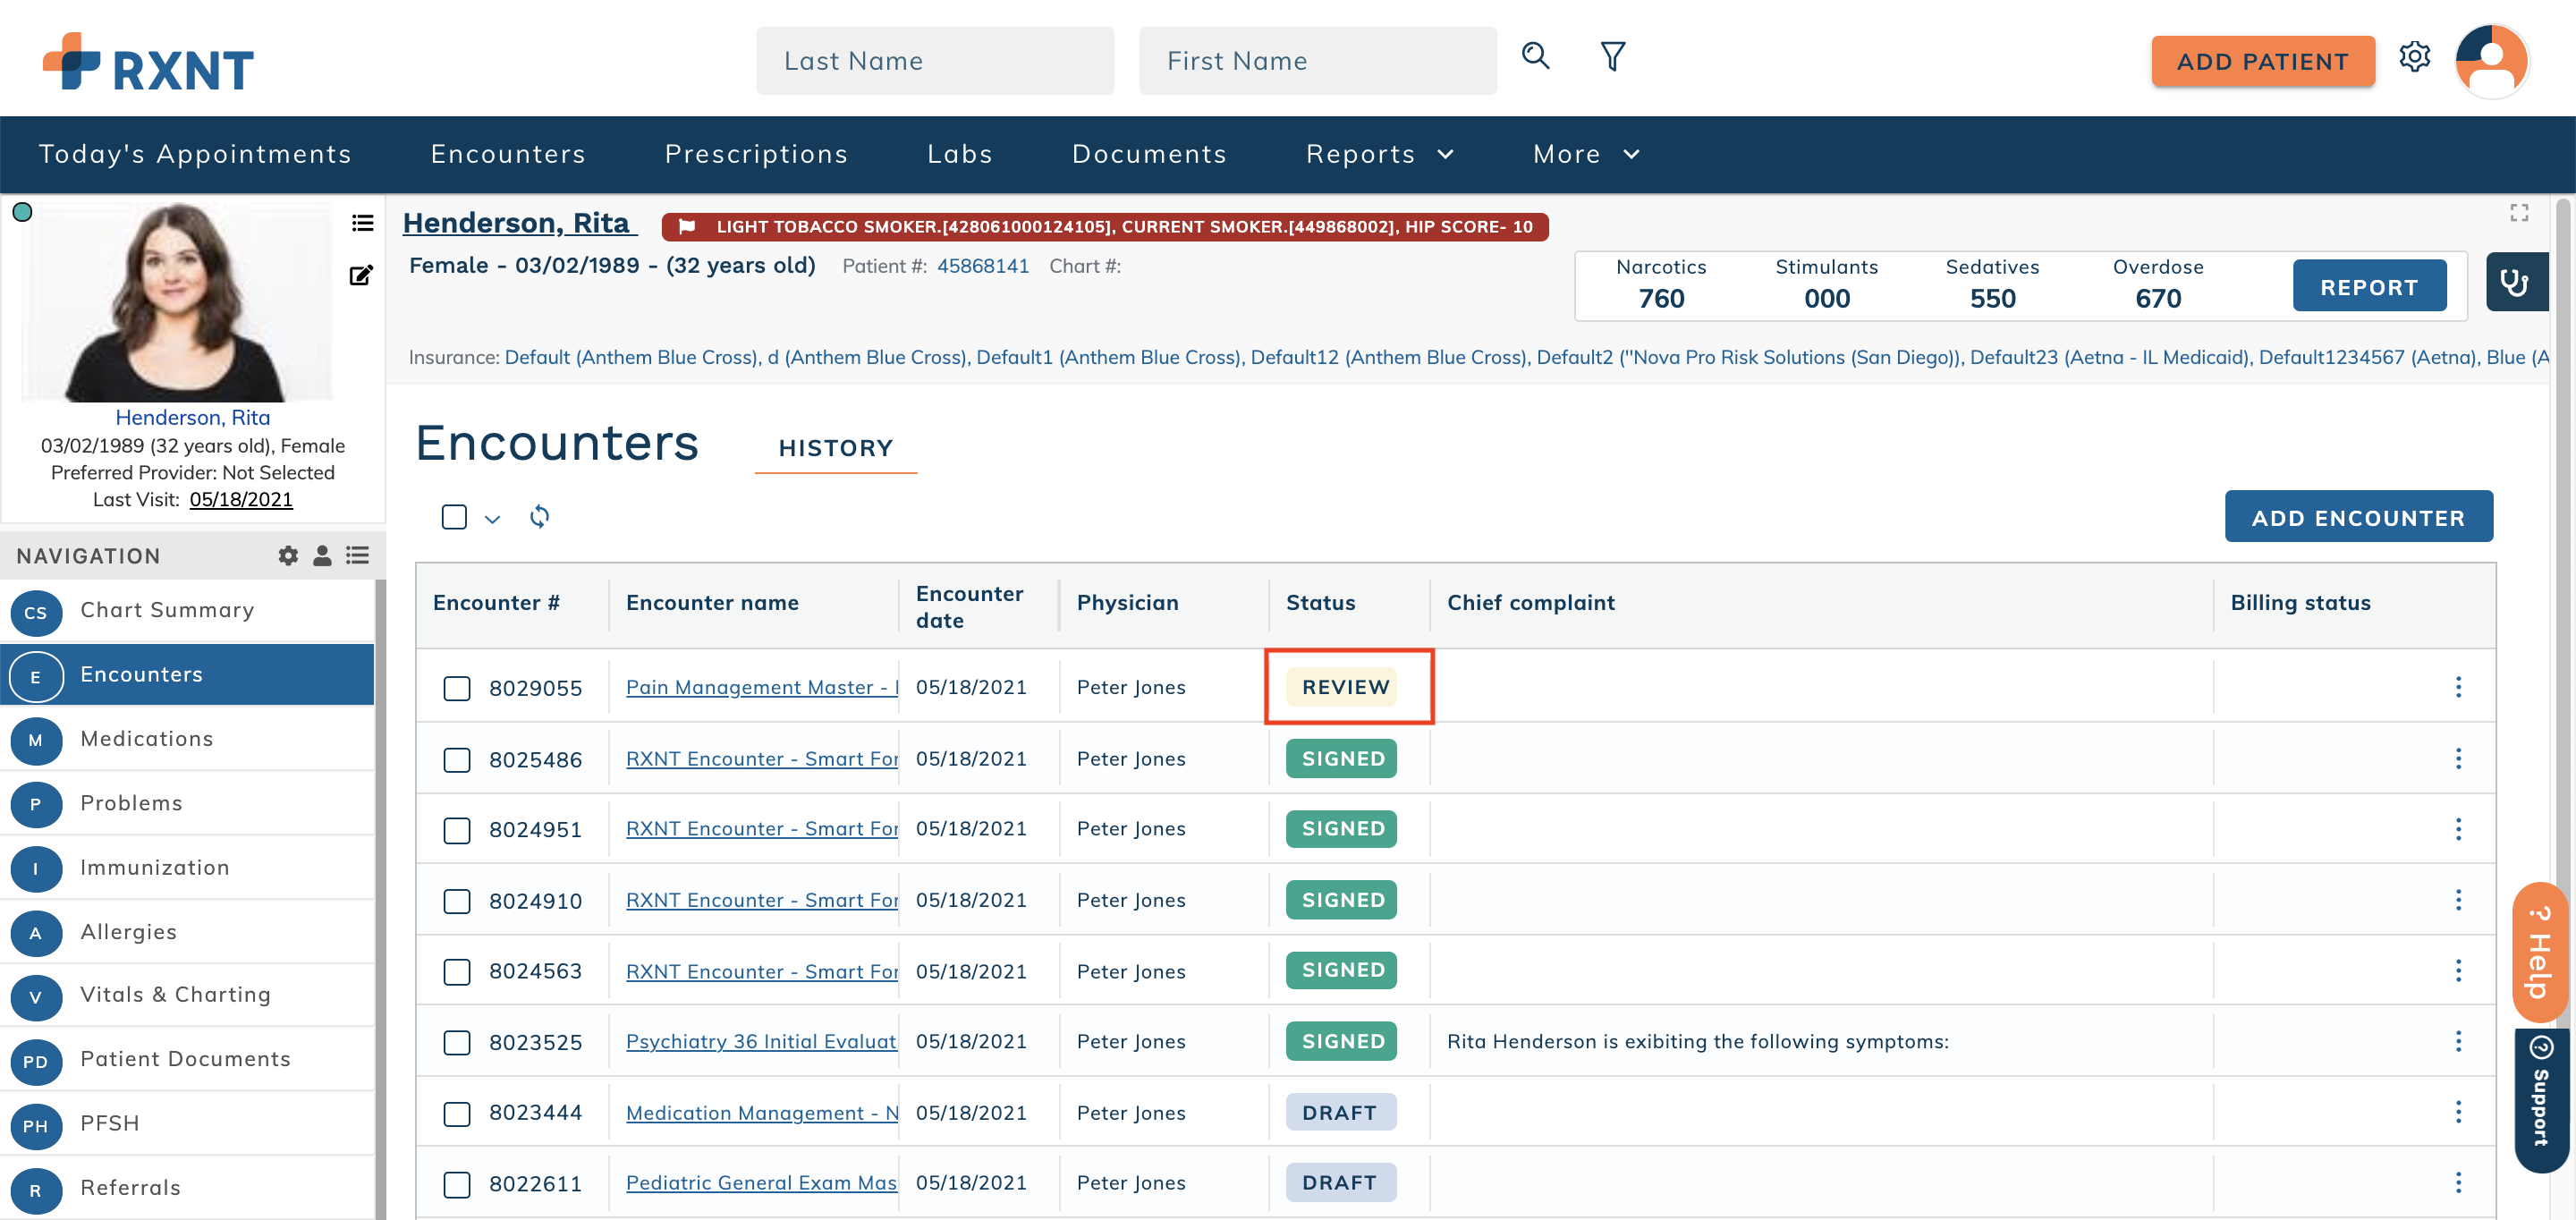Click expand fullscreen icon near patient header
The height and width of the screenshot is (1220, 2576).
click(2518, 213)
